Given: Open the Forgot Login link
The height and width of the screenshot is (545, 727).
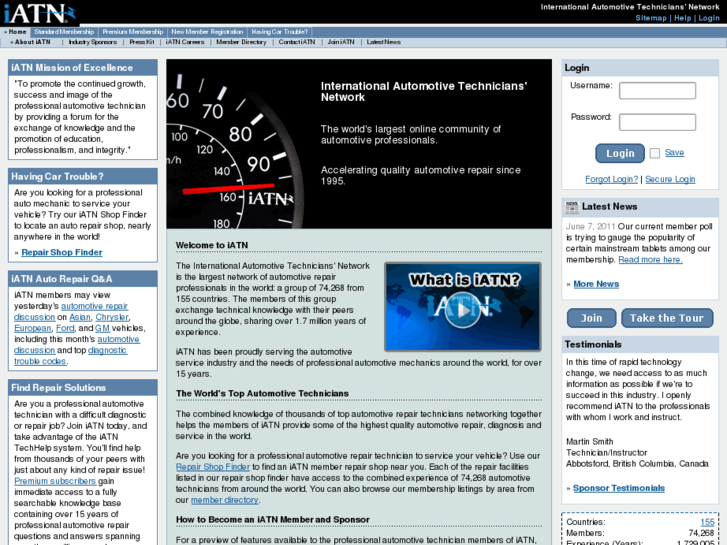Looking at the screenshot, I should [611, 179].
